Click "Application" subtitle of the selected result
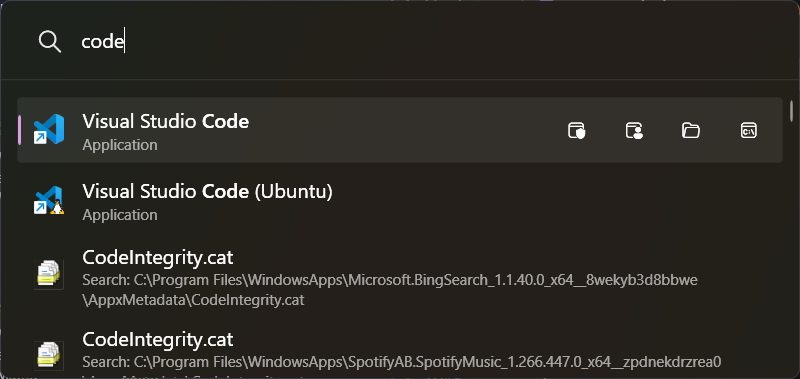This screenshot has width=800, height=379. tap(120, 145)
